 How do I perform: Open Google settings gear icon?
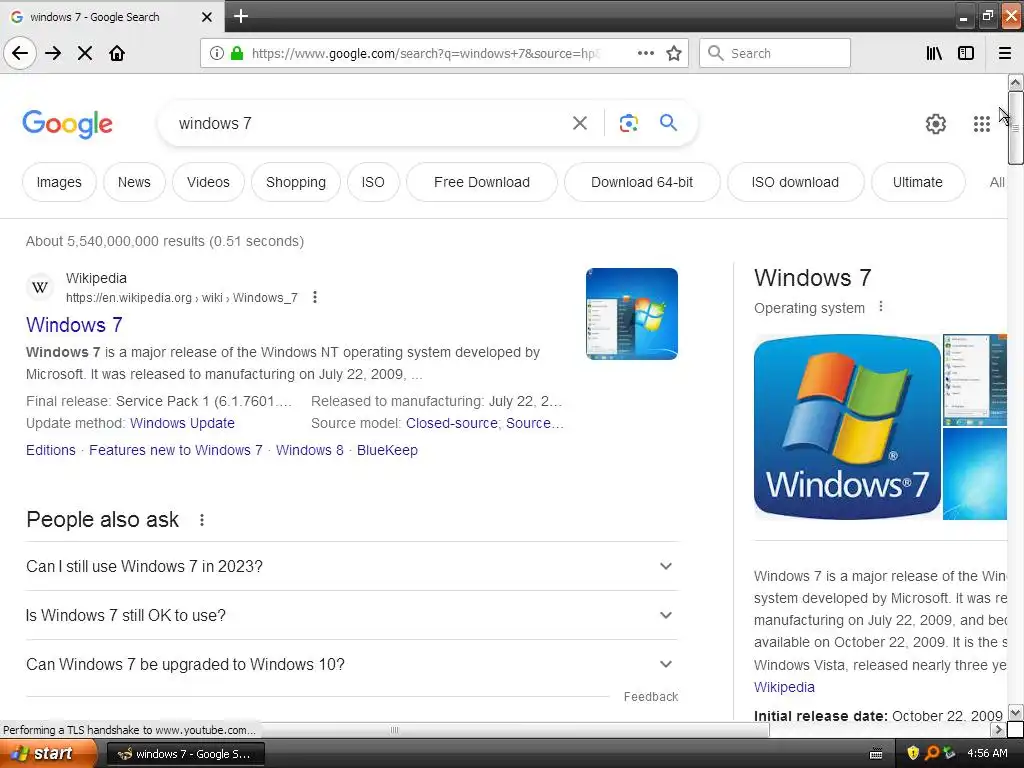tap(935, 123)
